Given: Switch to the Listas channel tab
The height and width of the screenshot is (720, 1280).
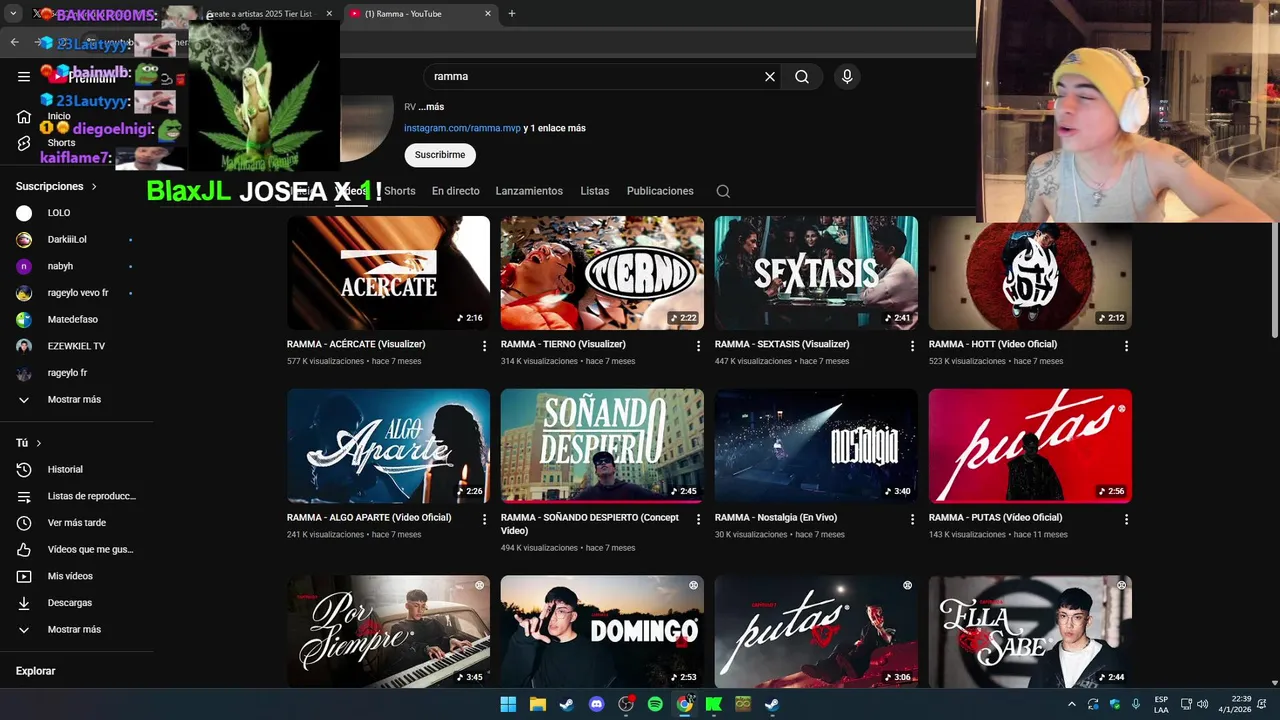Looking at the screenshot, I should click(594, 191).
